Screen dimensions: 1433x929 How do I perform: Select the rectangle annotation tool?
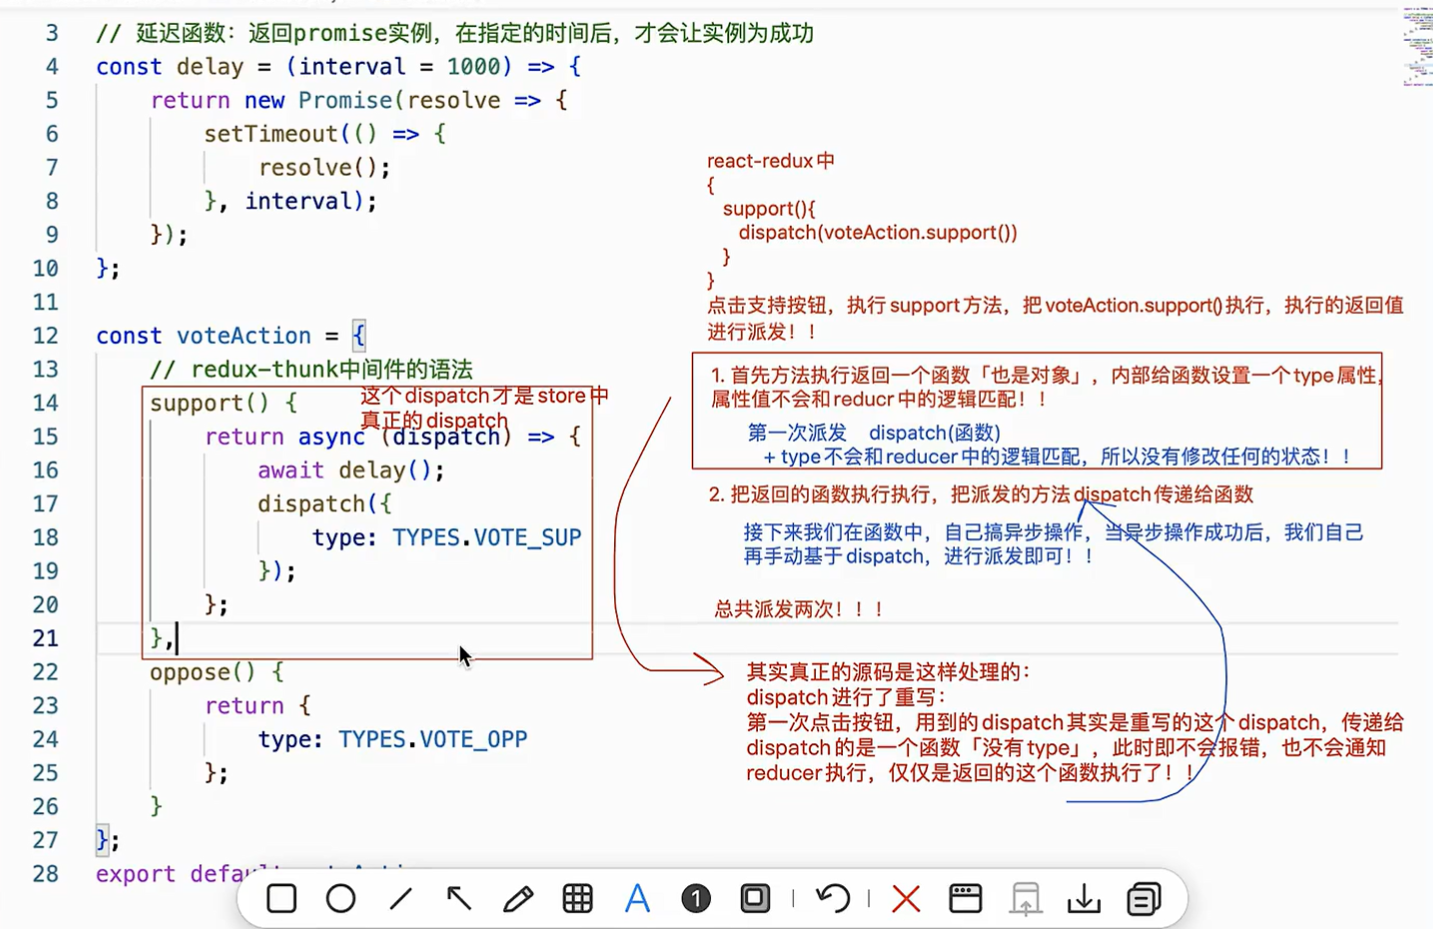click(282, 899)
